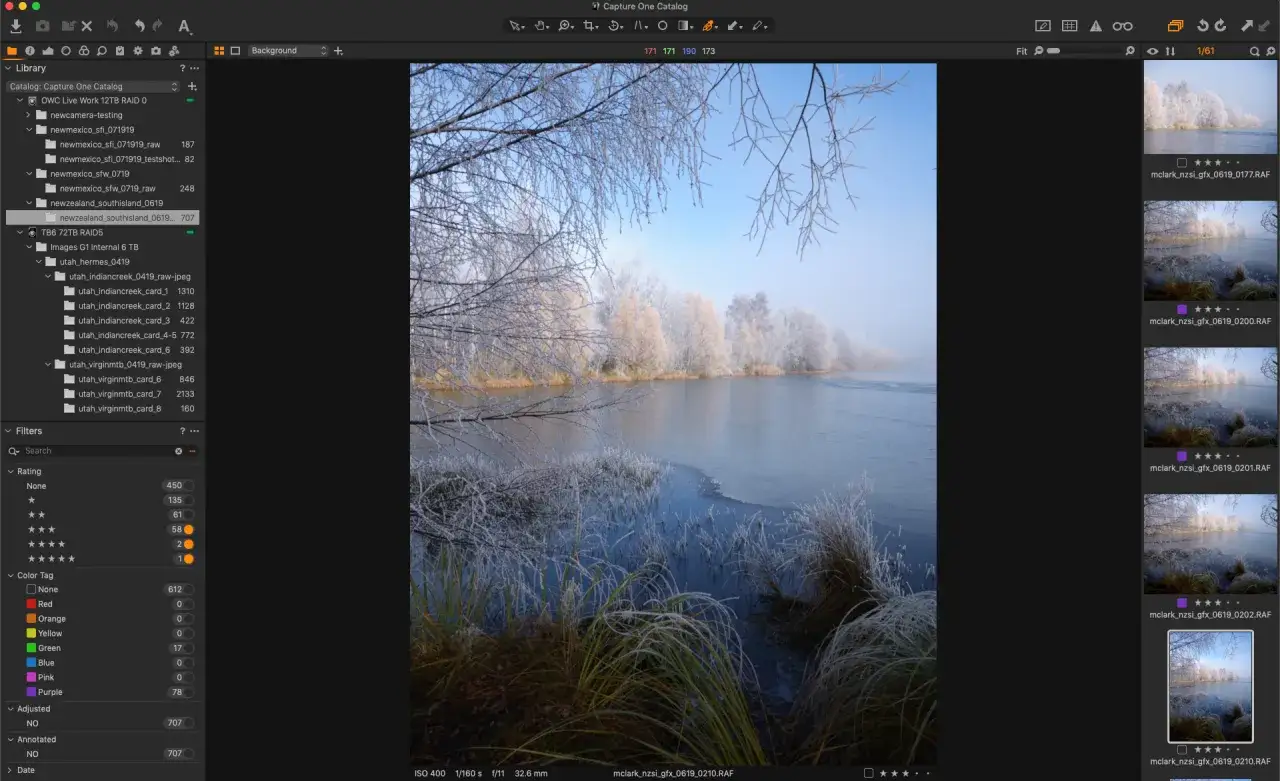Click the X delete icon in toolbar

87,26
